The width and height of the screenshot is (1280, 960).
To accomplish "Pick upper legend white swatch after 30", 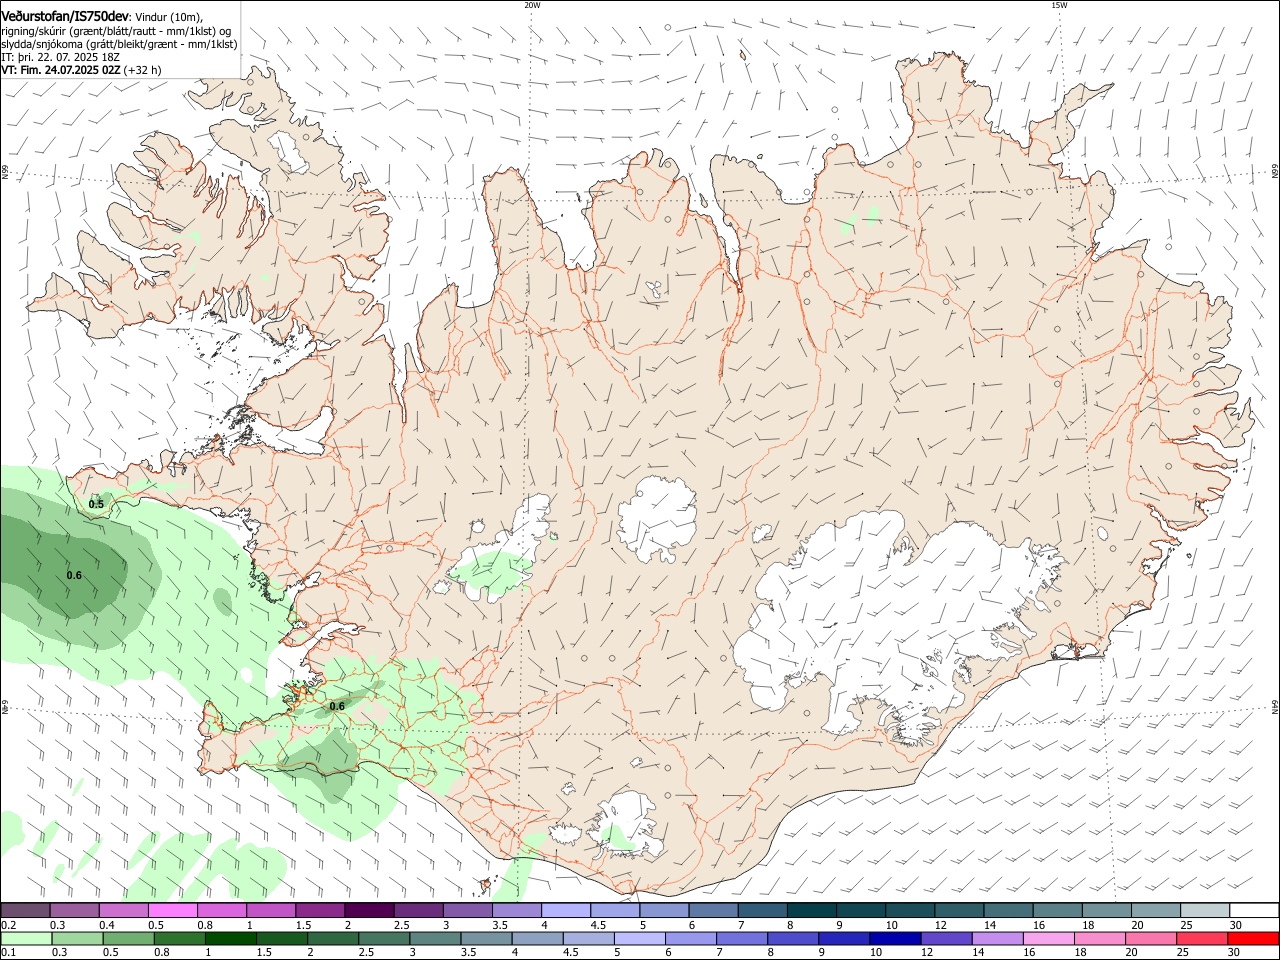I will [1253, 911].
